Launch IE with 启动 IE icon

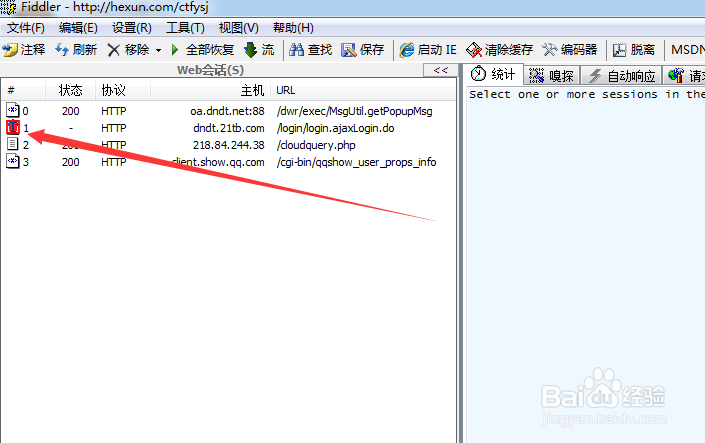pos(406,49)
